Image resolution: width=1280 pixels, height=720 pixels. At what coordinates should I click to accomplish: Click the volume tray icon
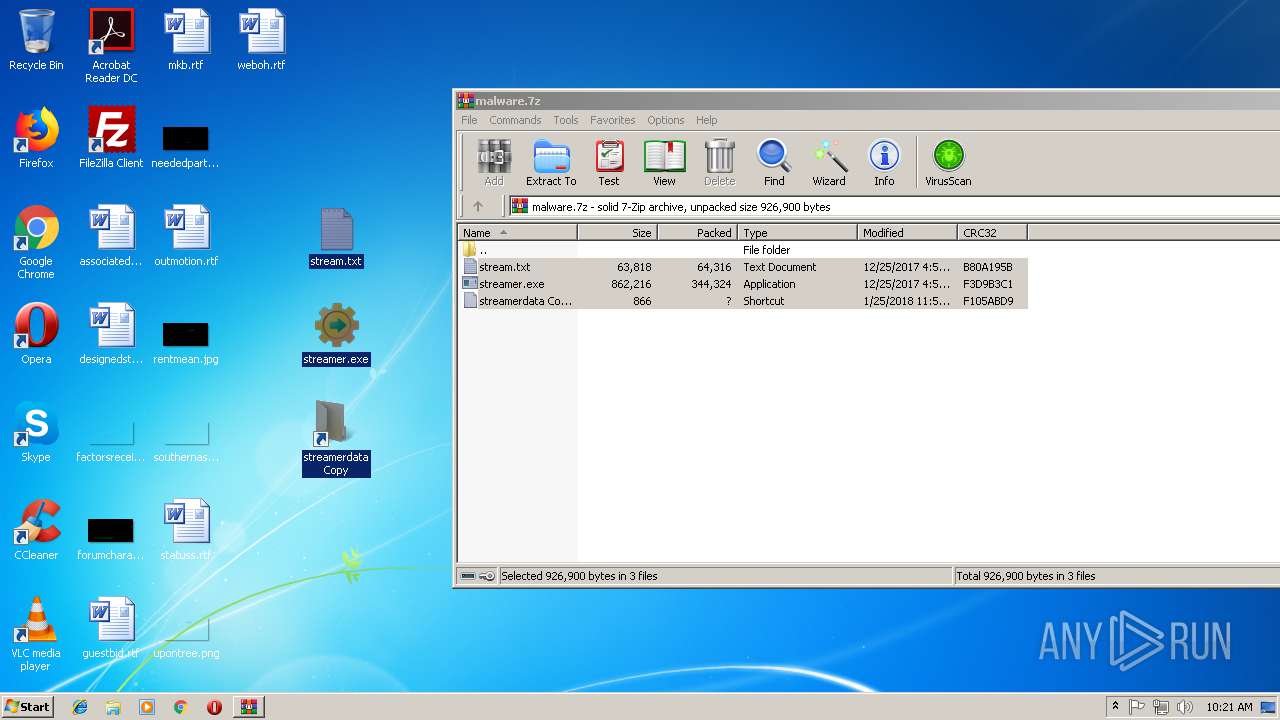click(x=1185, y=707)
